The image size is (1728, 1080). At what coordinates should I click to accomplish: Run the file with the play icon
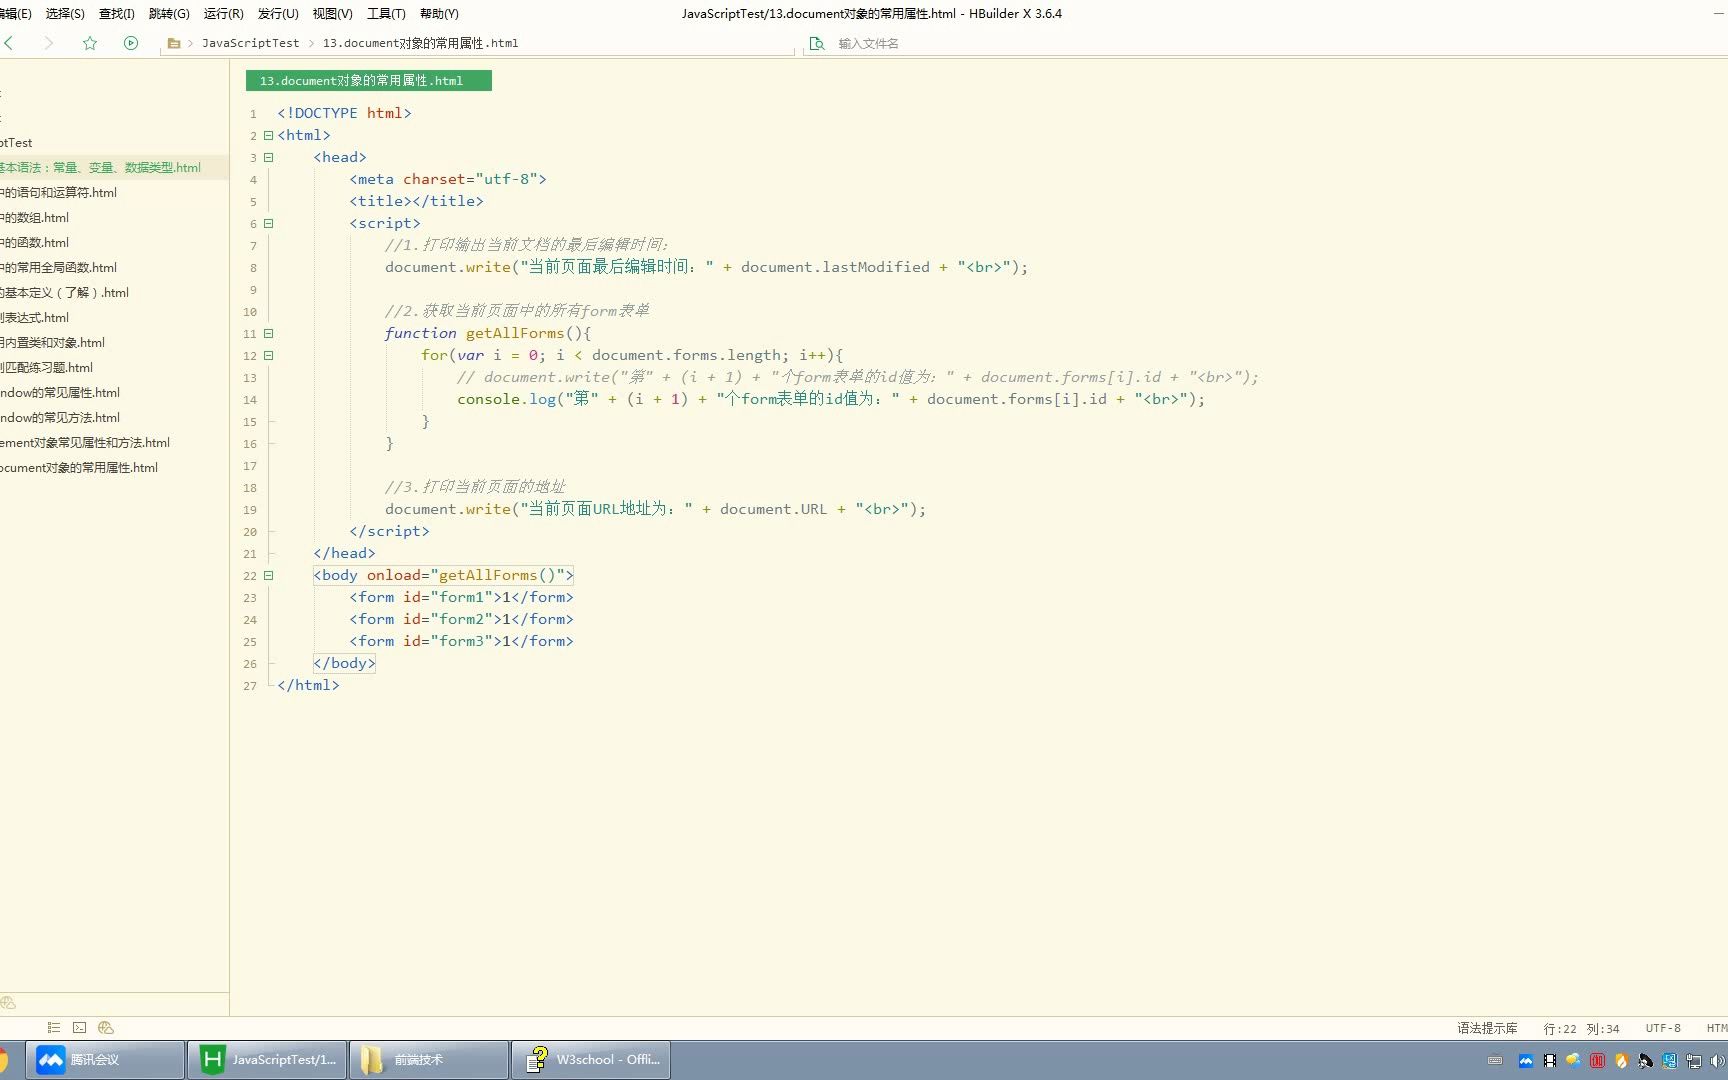131,43
